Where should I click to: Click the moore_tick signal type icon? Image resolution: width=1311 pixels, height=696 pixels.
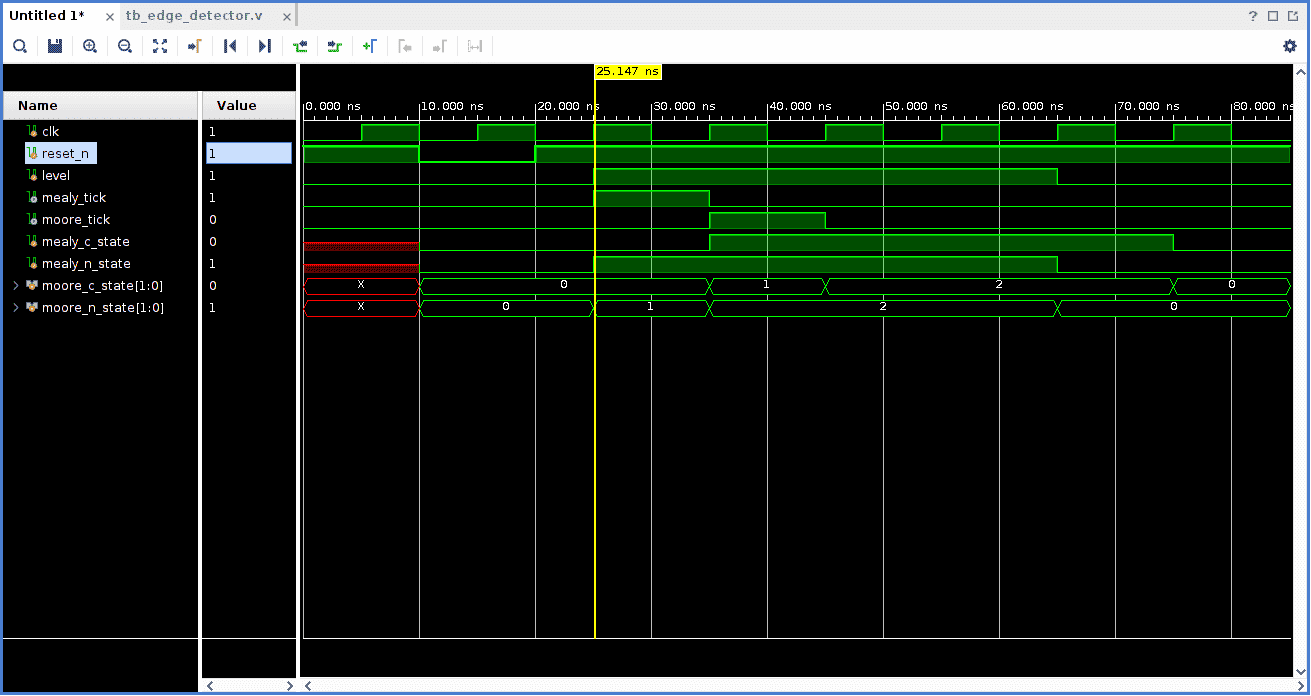[32, 220]
